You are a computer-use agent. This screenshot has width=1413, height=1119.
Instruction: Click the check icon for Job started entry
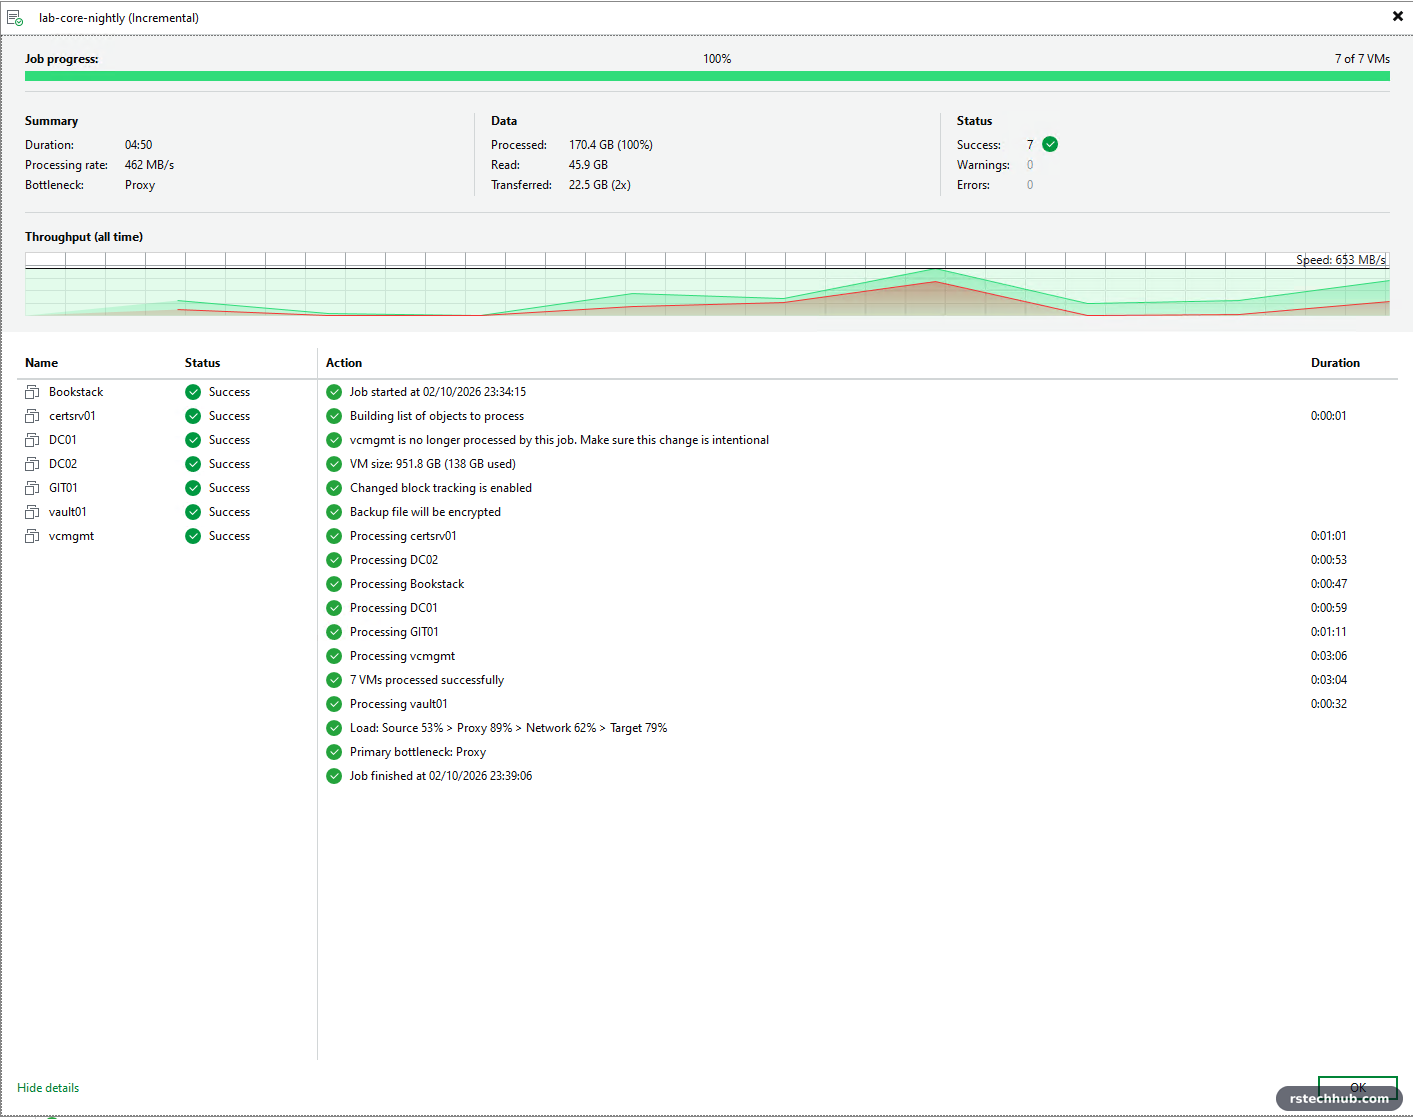334,392
